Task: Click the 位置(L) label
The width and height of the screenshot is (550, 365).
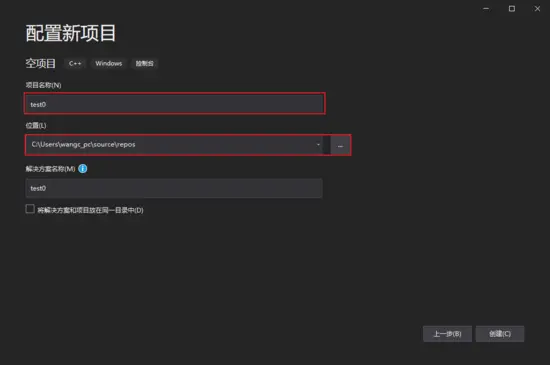Action: click(x=36, y=126)
